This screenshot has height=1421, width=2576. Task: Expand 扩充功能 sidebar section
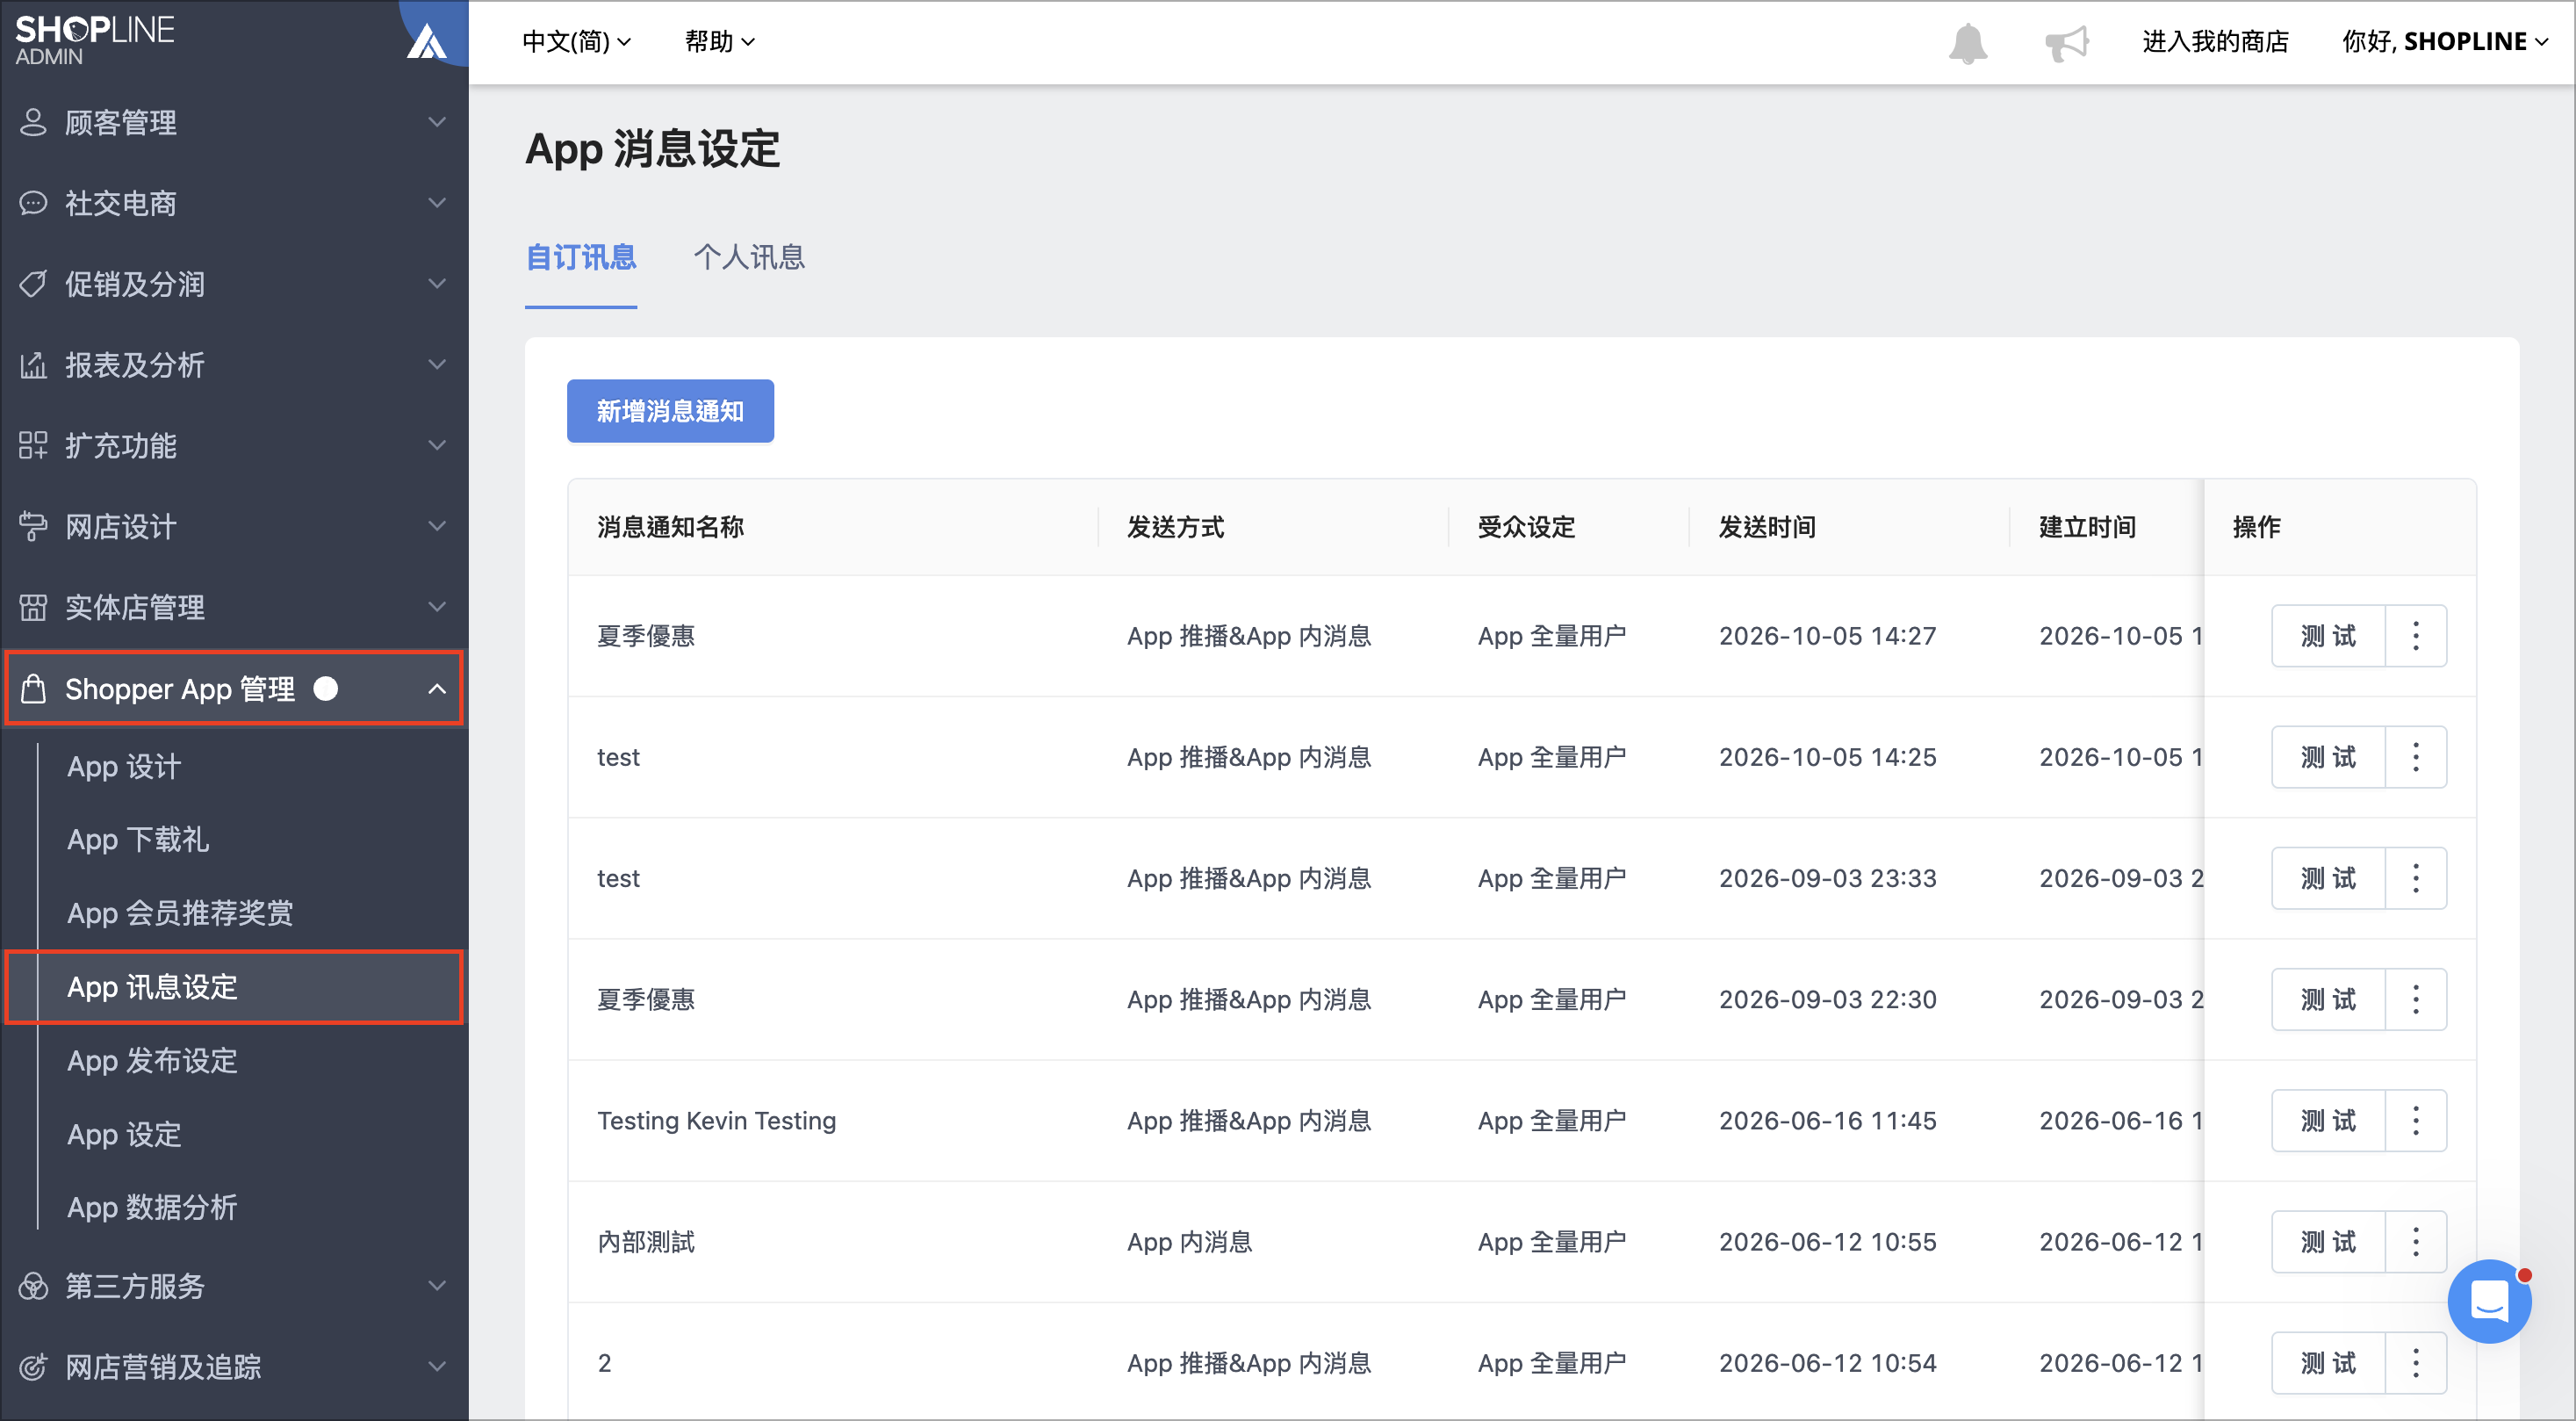pyautogui.click(x=234, y=445)
